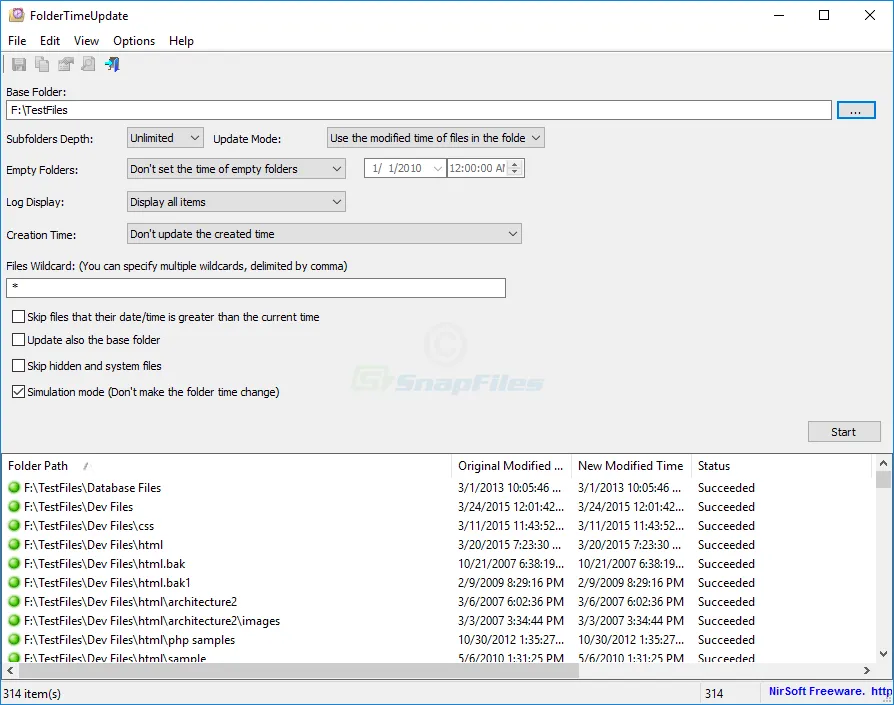Viewport: 894px width, 705px height.
Task: Click '3/1/2013 10:05:46' in Original Modified column
Action: [x=512, y=488]
